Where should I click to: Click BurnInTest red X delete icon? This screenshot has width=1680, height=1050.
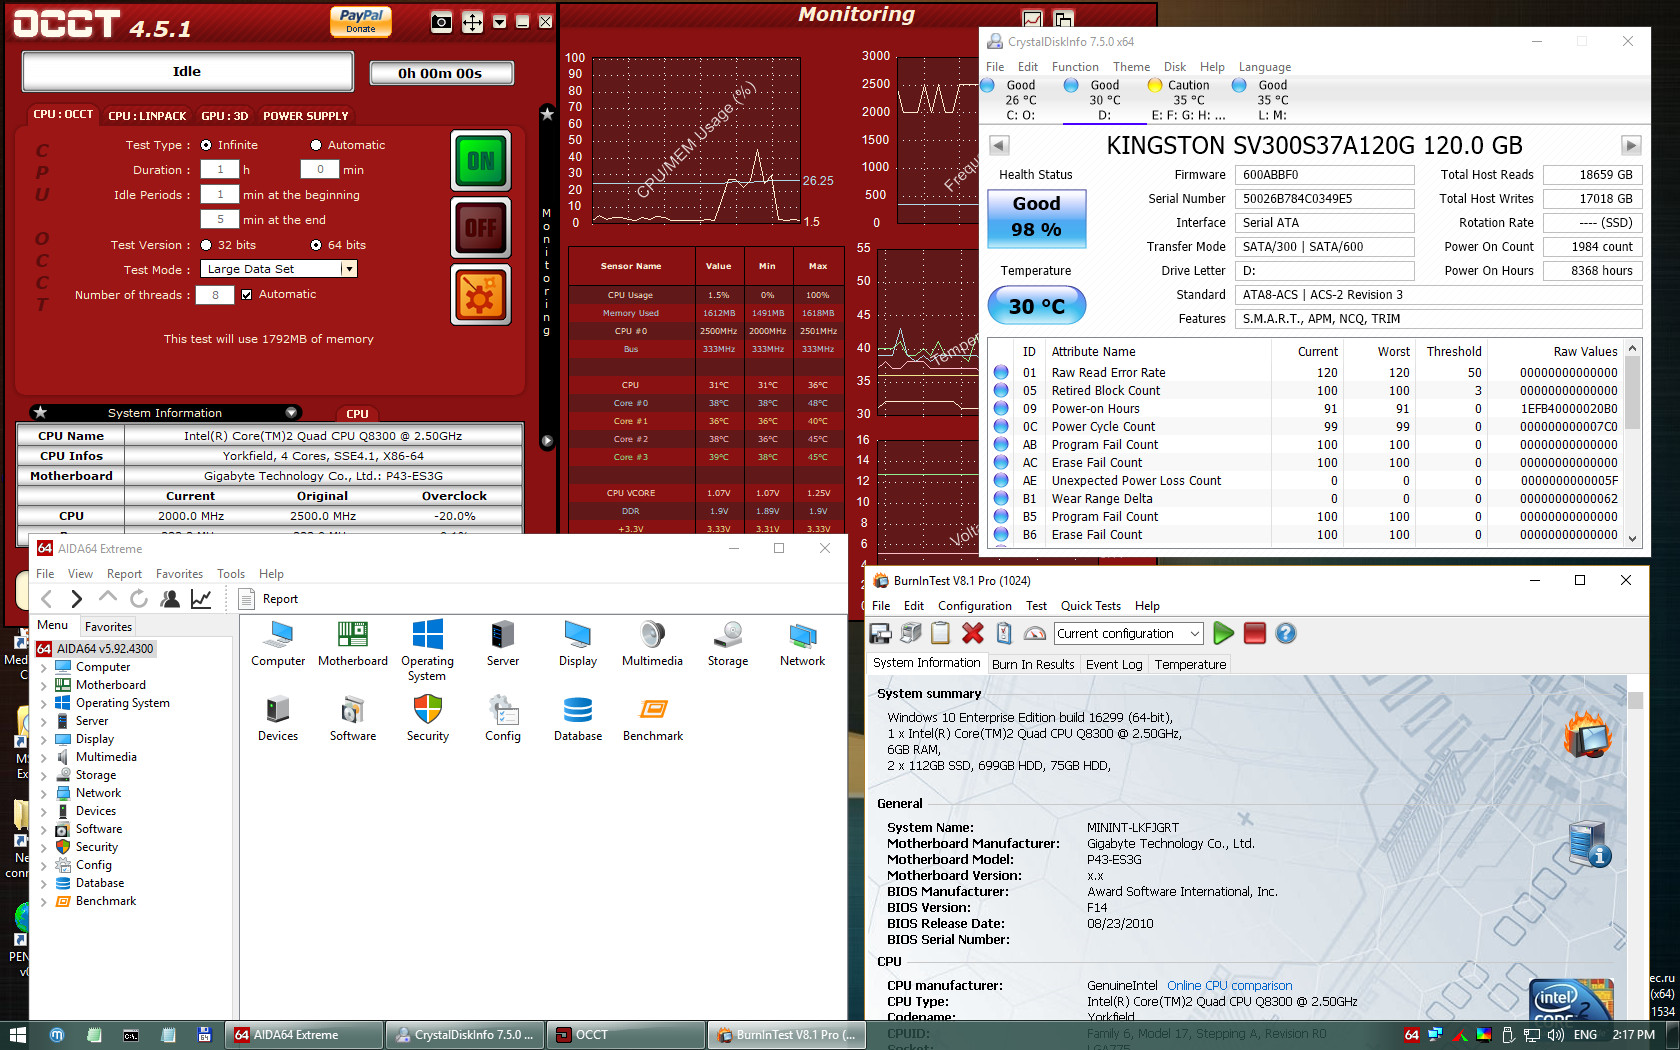(x=973, y=633)
